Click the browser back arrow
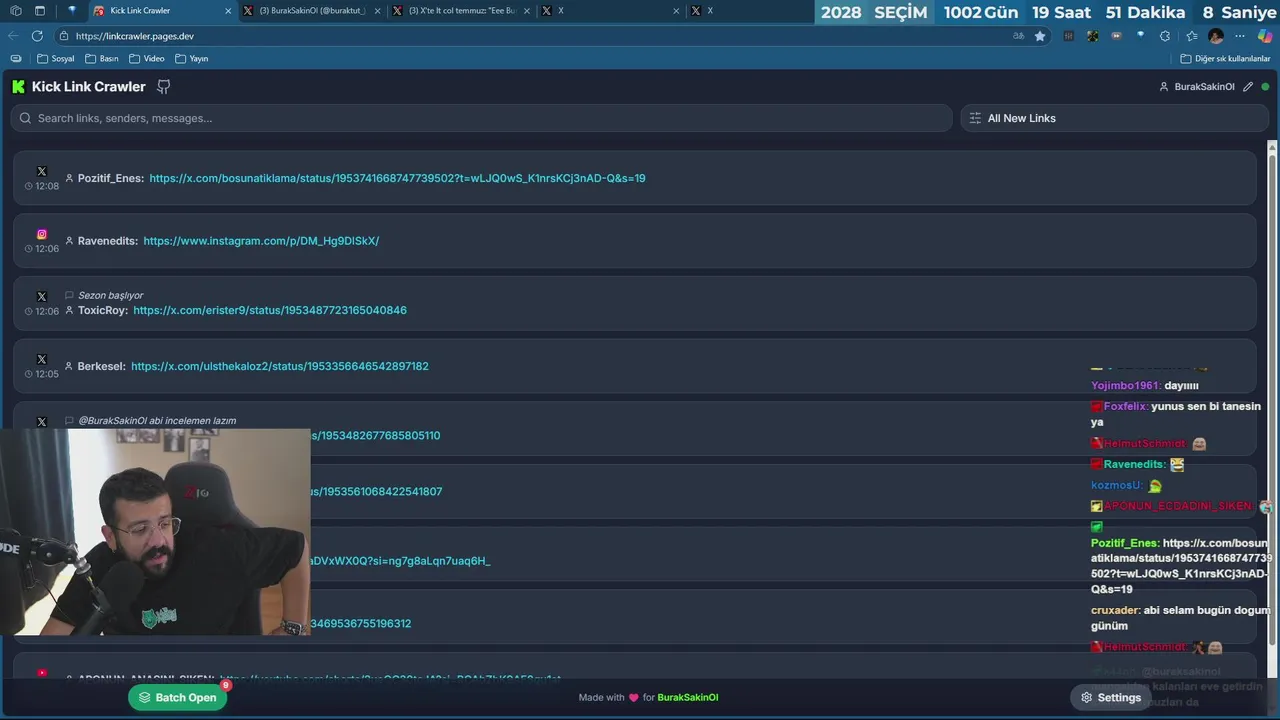The height and width of the screenshot is (720, 1280). [13, 36]
